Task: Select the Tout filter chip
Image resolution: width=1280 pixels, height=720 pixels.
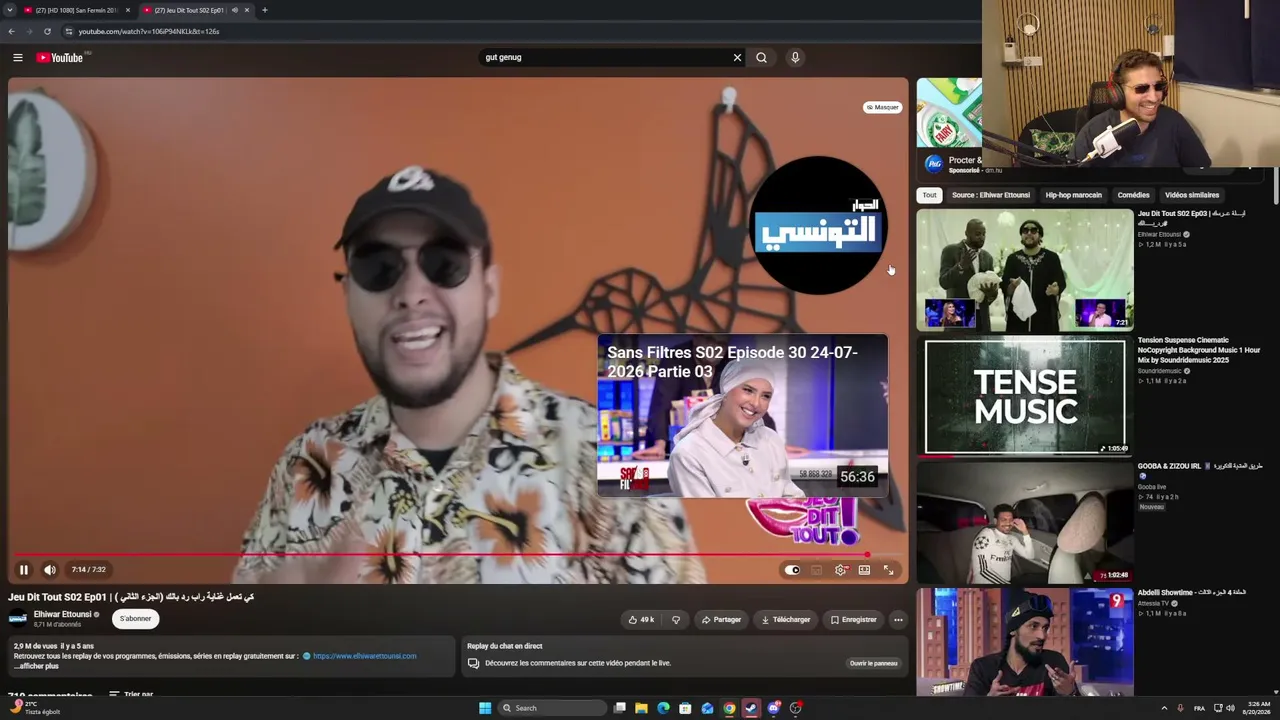Action: click(929, 195)
